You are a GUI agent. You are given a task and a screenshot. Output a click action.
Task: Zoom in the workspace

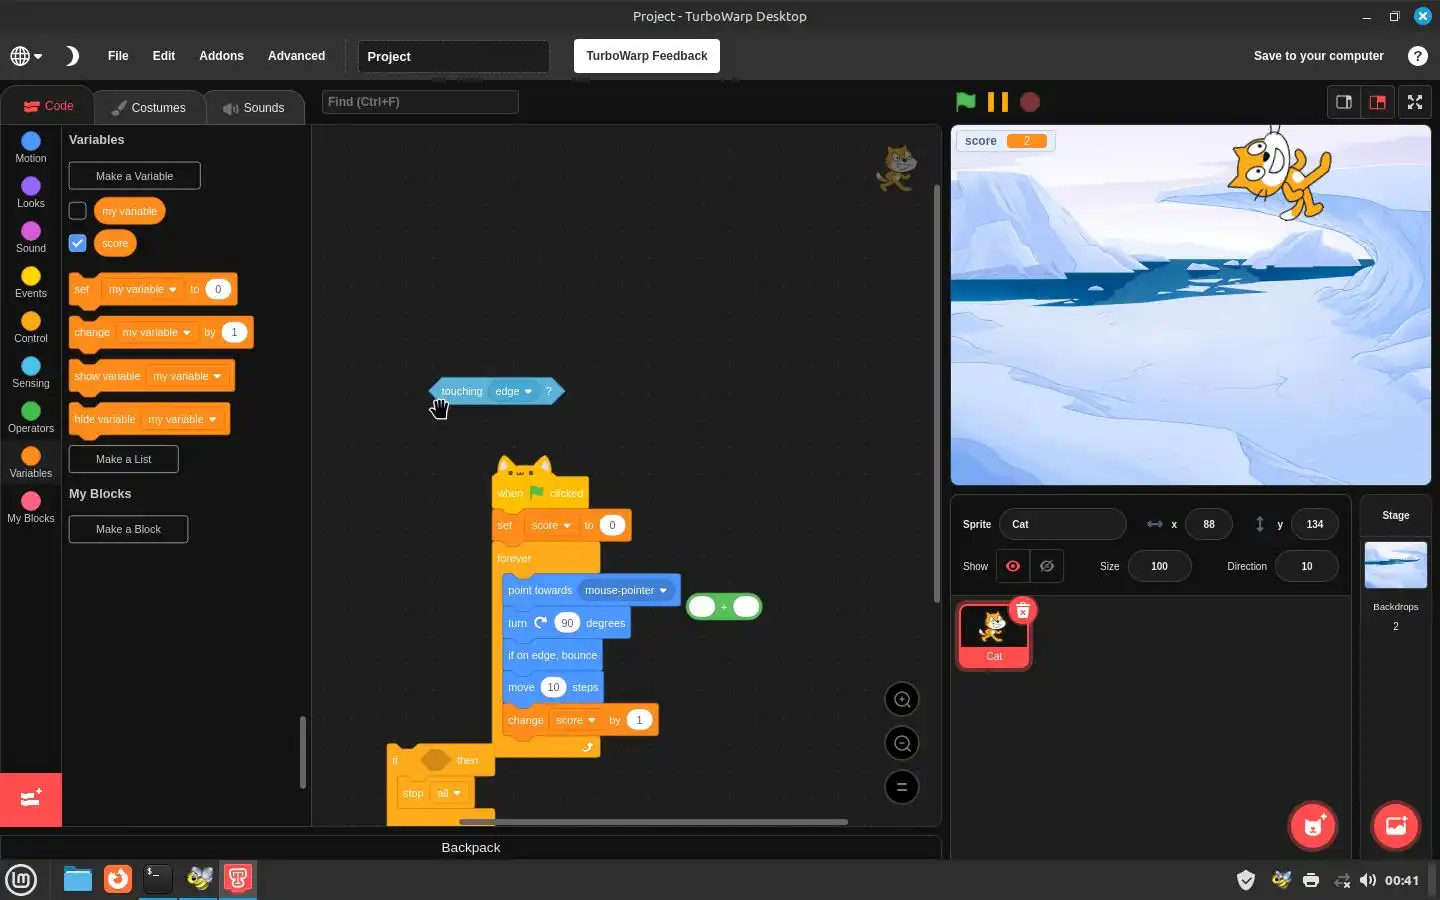902,699
